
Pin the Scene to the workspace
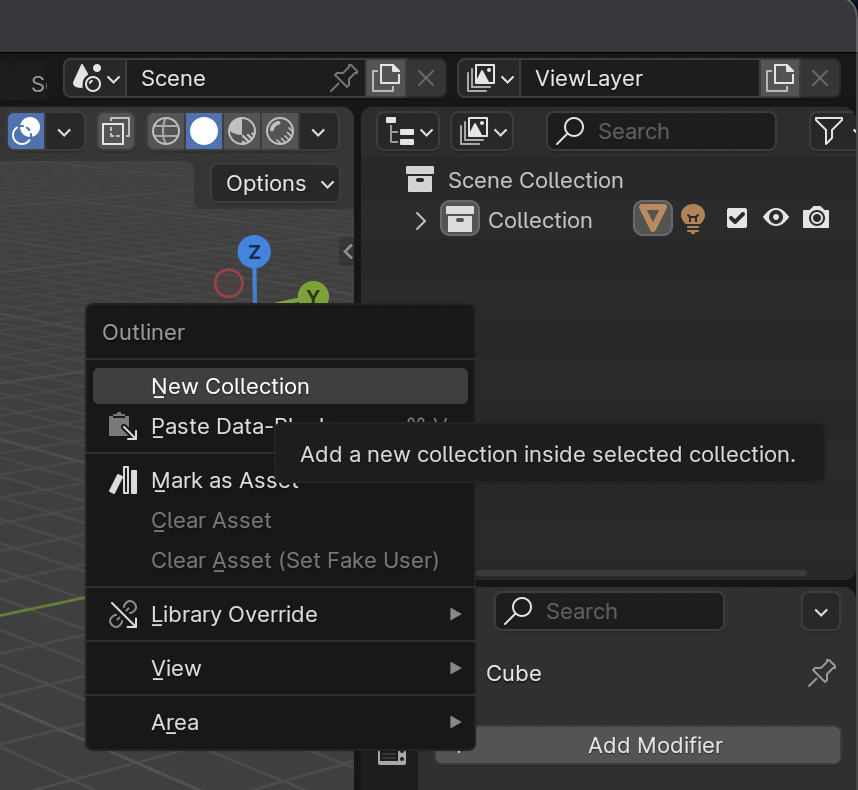point(344,78)
